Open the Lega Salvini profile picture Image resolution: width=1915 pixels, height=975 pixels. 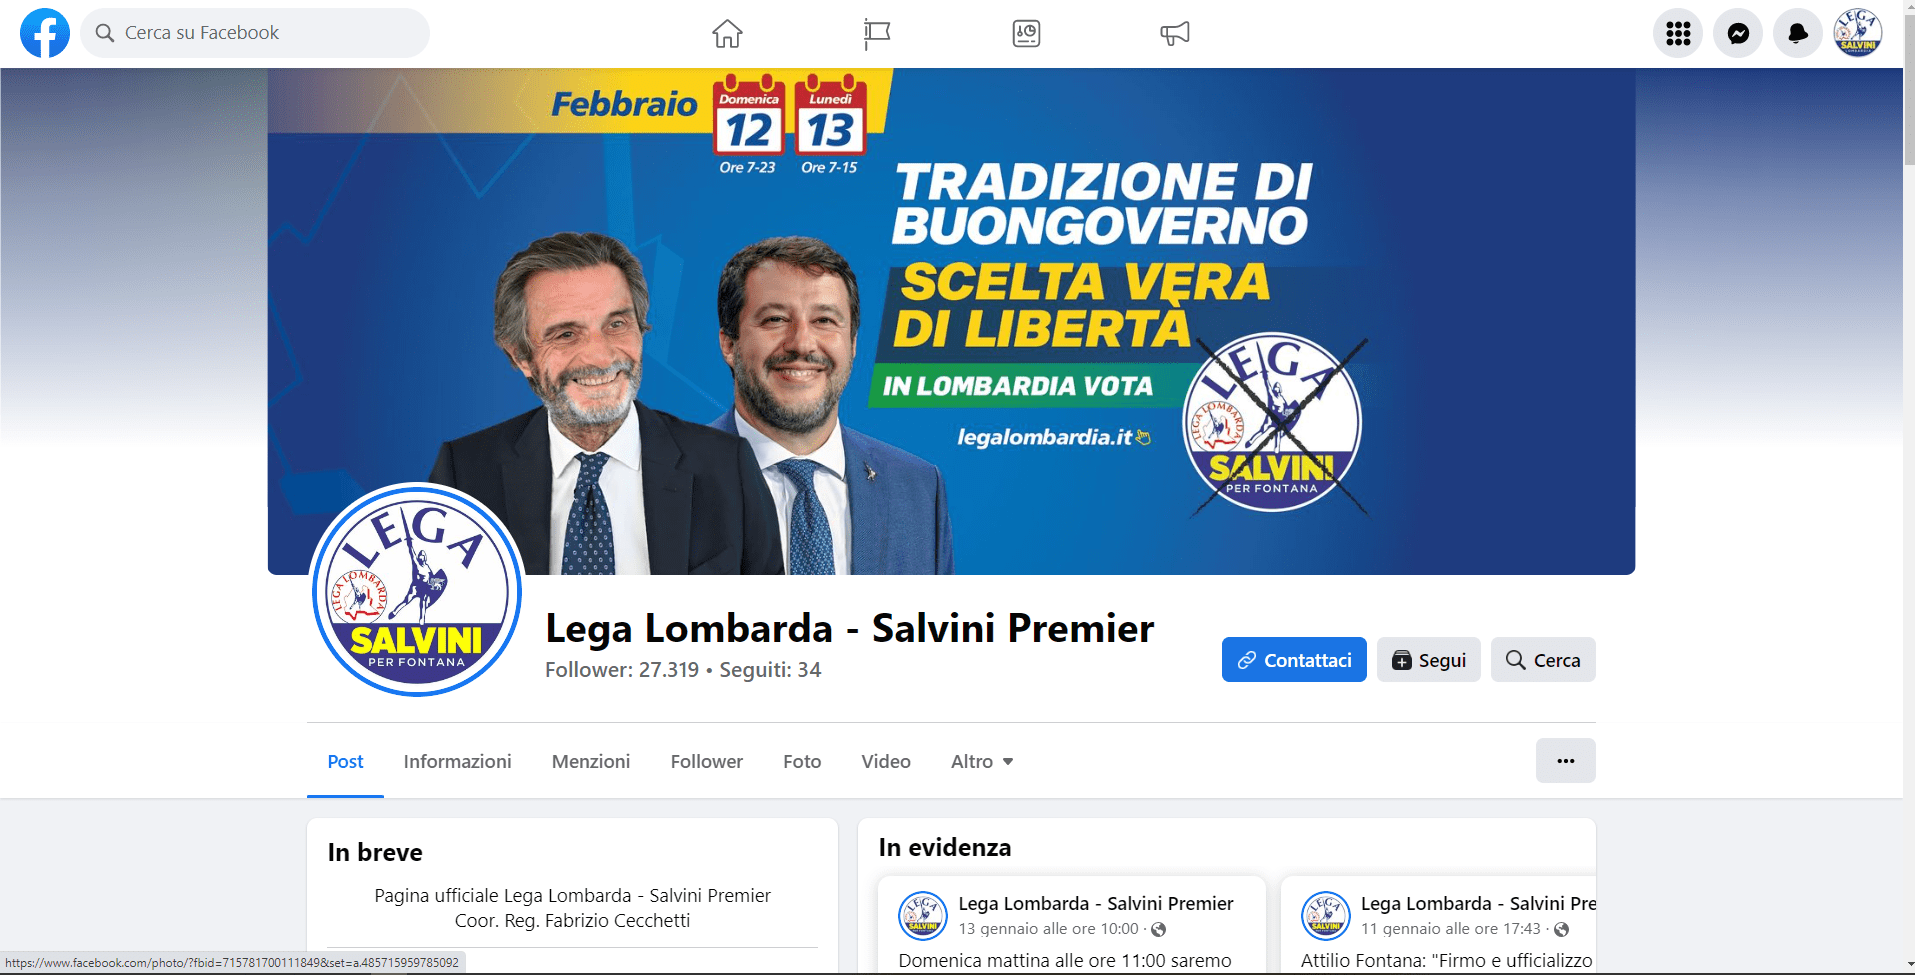(x=416, y=590)
